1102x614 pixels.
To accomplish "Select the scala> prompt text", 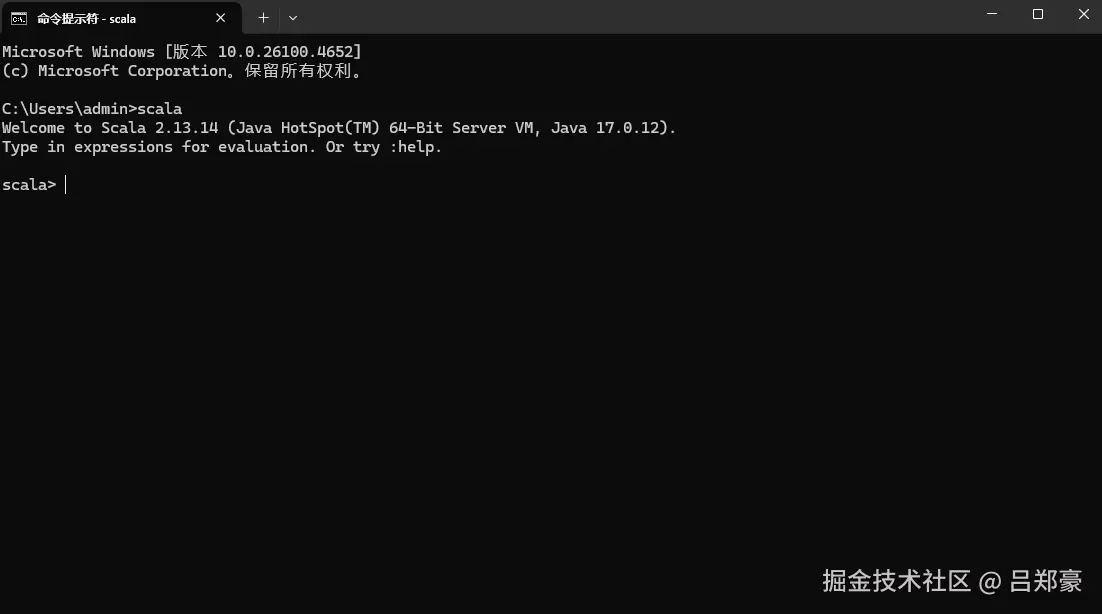I will pyautogui.click(x=28, y=184).
